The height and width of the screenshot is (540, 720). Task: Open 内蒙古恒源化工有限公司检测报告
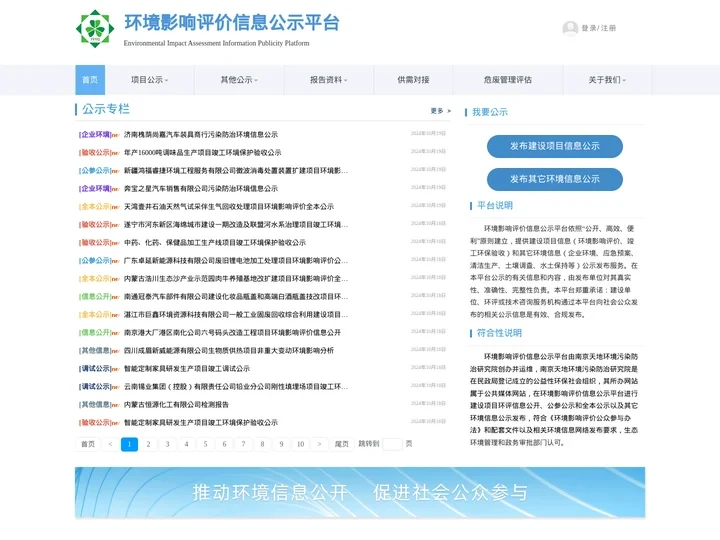[176, 405]
